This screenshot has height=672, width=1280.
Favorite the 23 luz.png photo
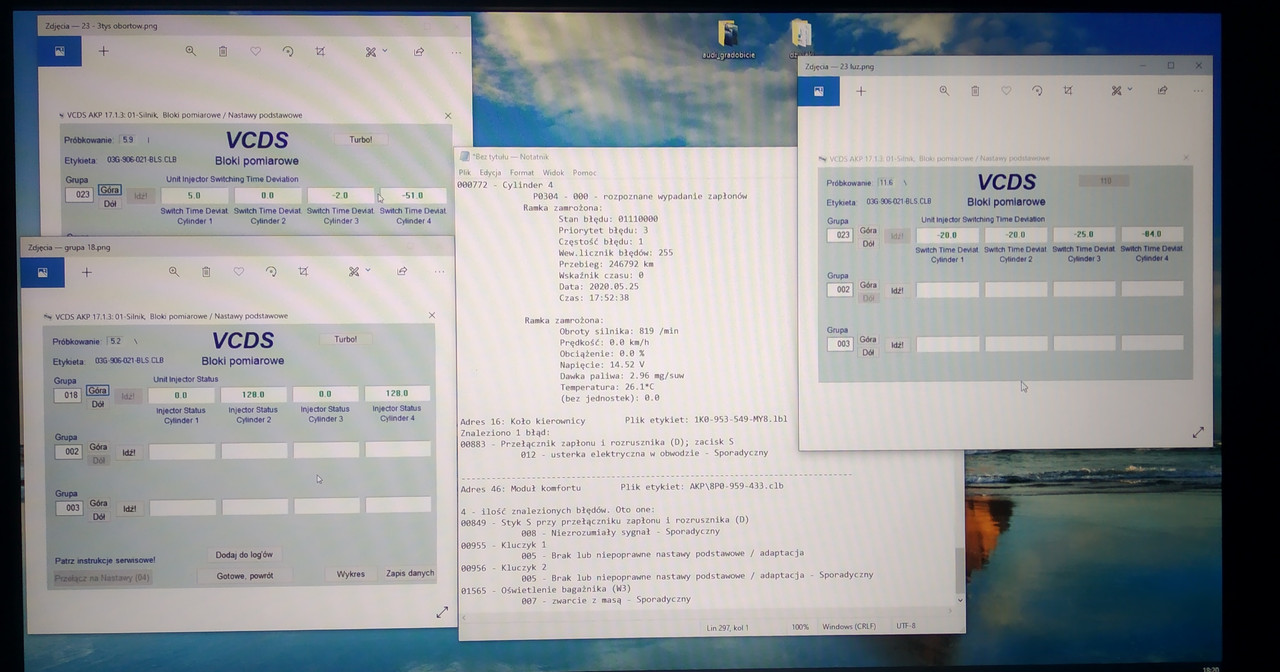pyautogui.click(x=1006, y=90)
